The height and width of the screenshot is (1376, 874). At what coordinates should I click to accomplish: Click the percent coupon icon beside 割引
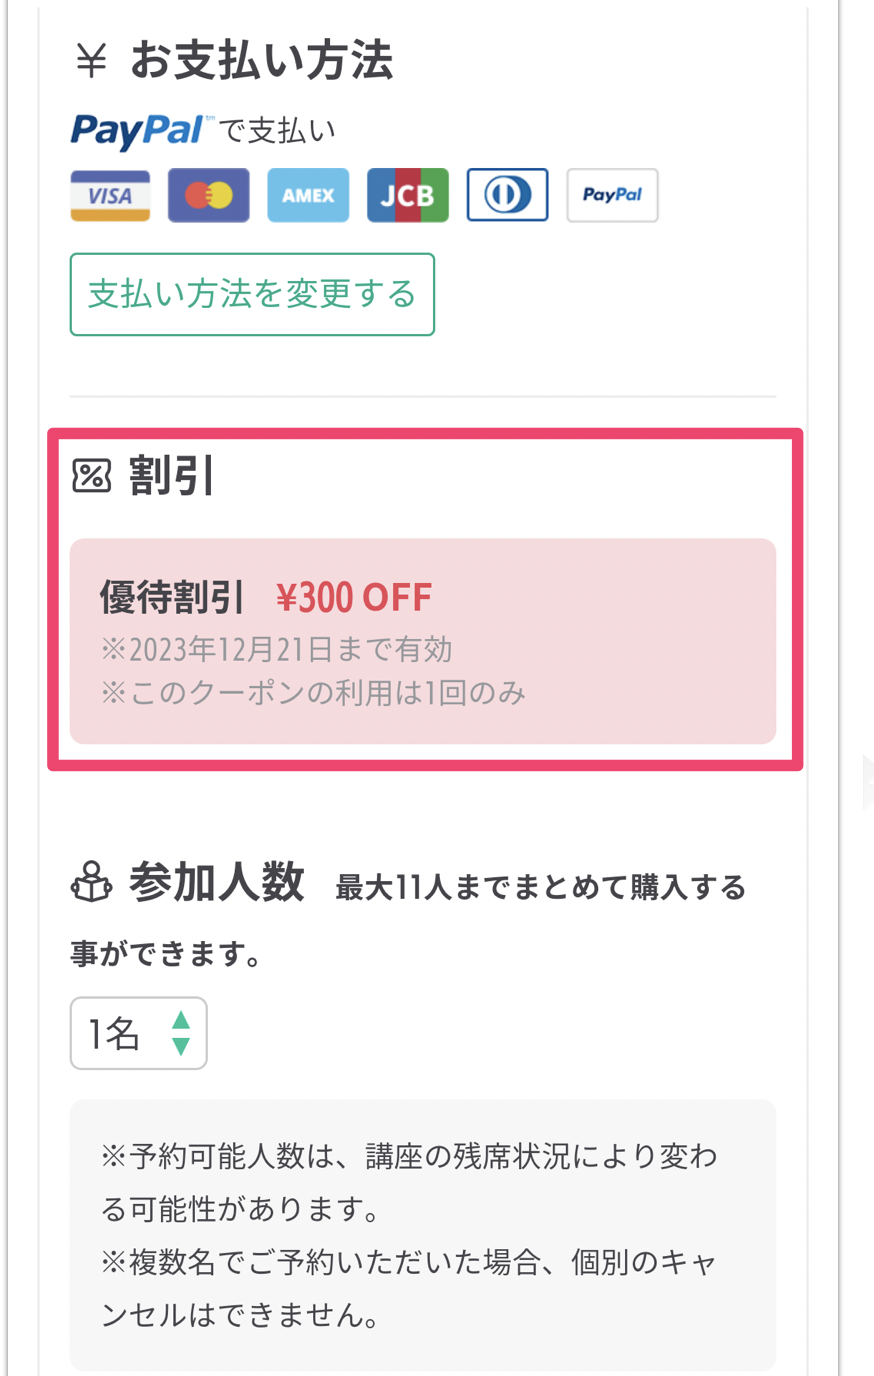(92, 476)
